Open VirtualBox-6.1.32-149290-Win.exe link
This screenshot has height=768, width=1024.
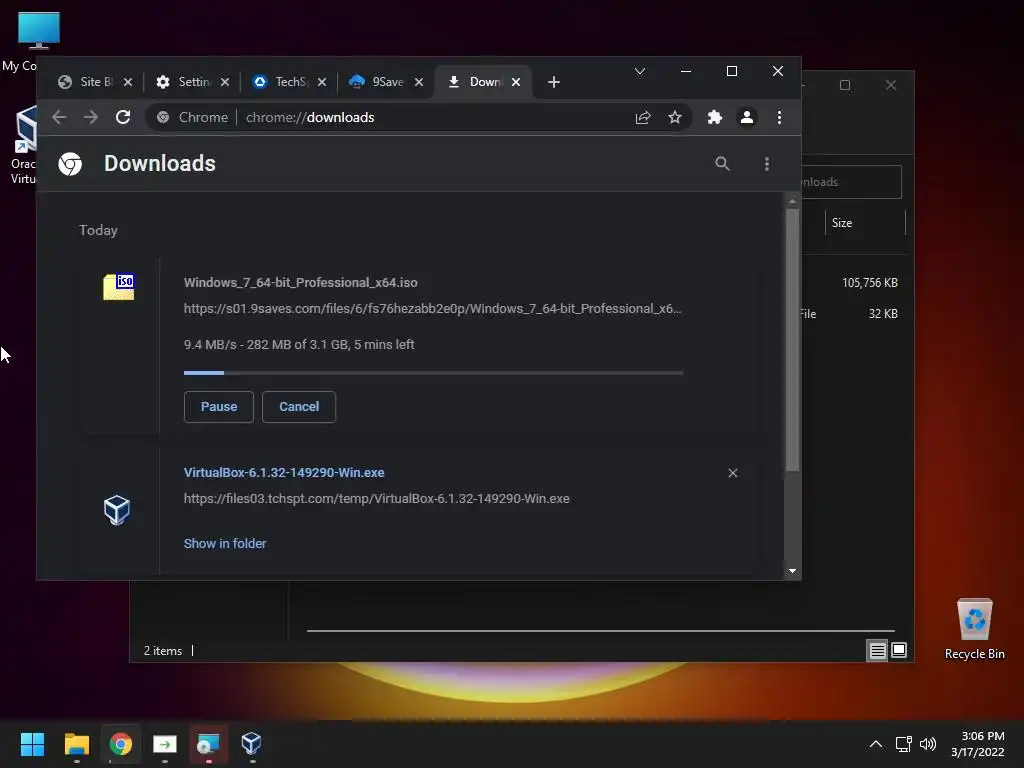[284, 473]
